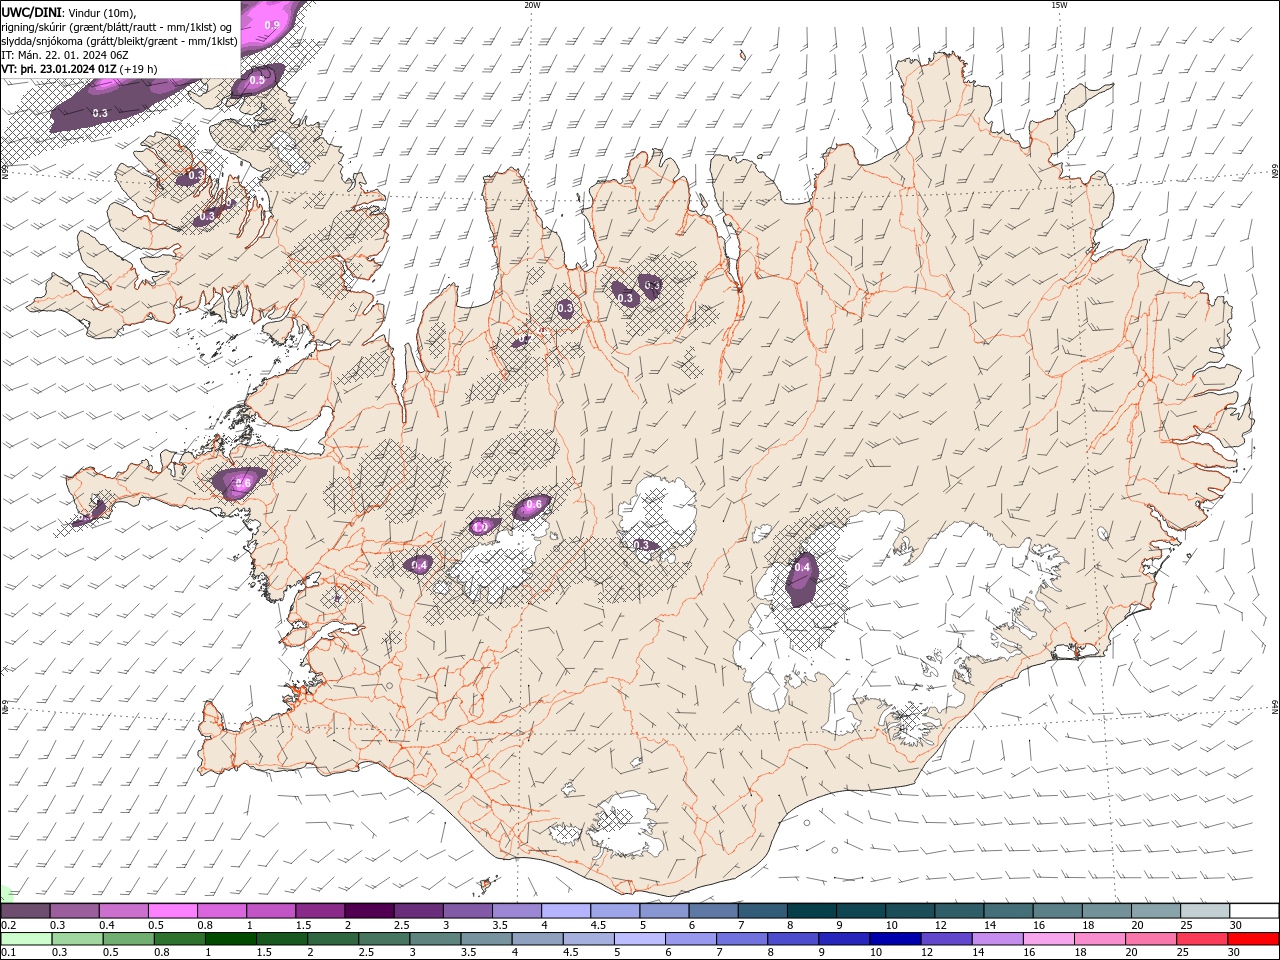Select the darkest green swatch labeled 1

(x=231, y=939)
